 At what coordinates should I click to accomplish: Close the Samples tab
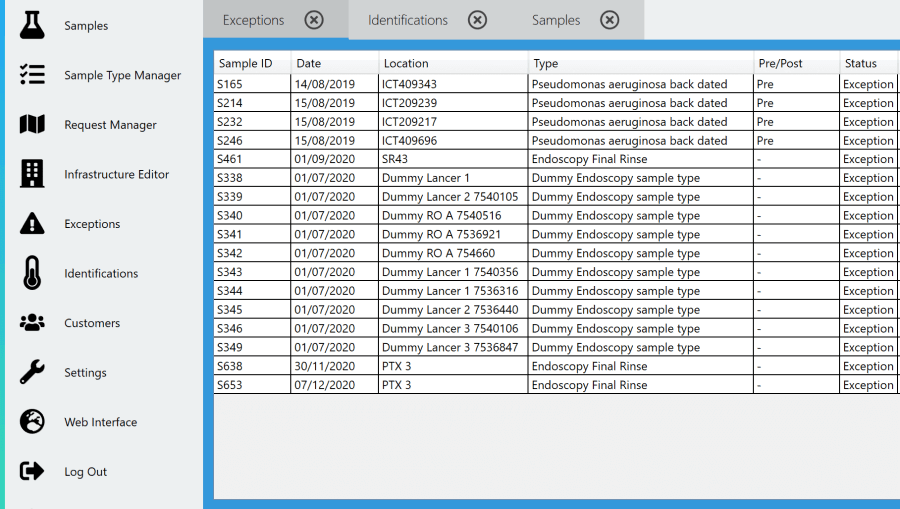pyautogui.click(x=610, y=20)
